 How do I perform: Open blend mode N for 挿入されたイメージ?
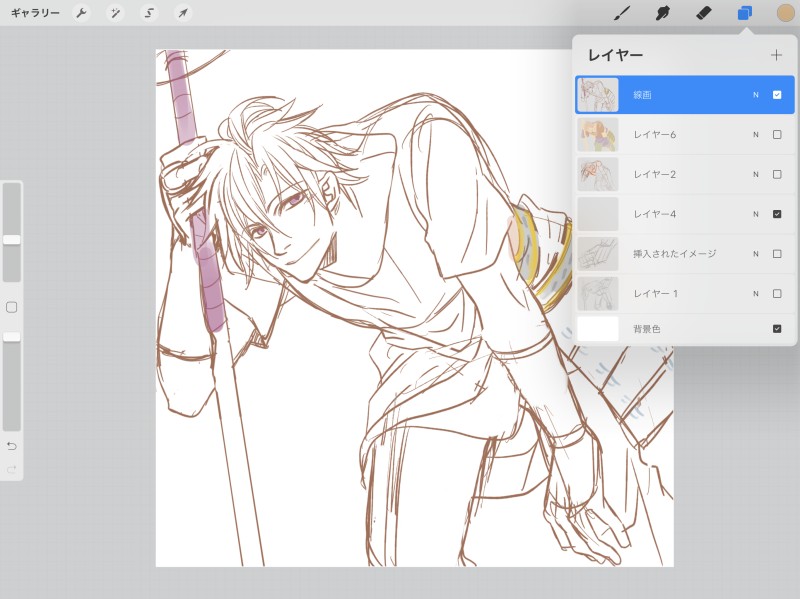[756, 254]
